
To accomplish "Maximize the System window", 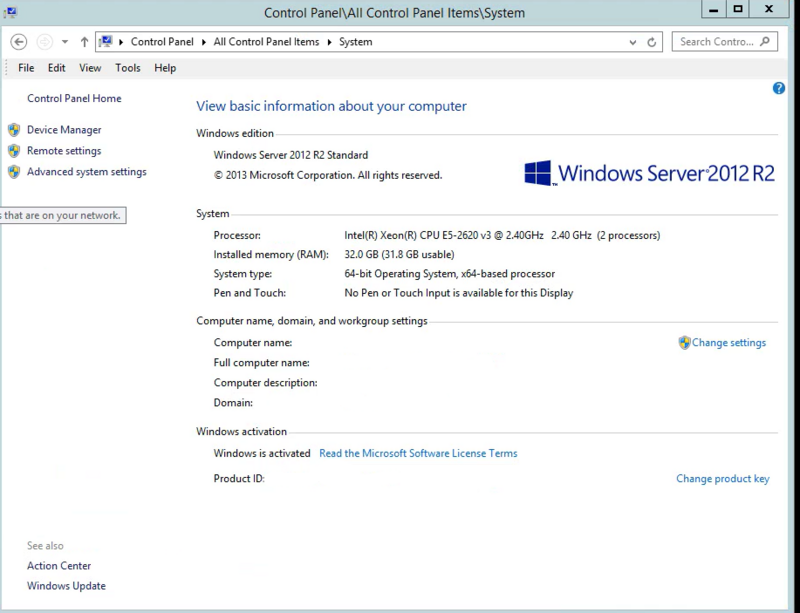I will (738, 9).
